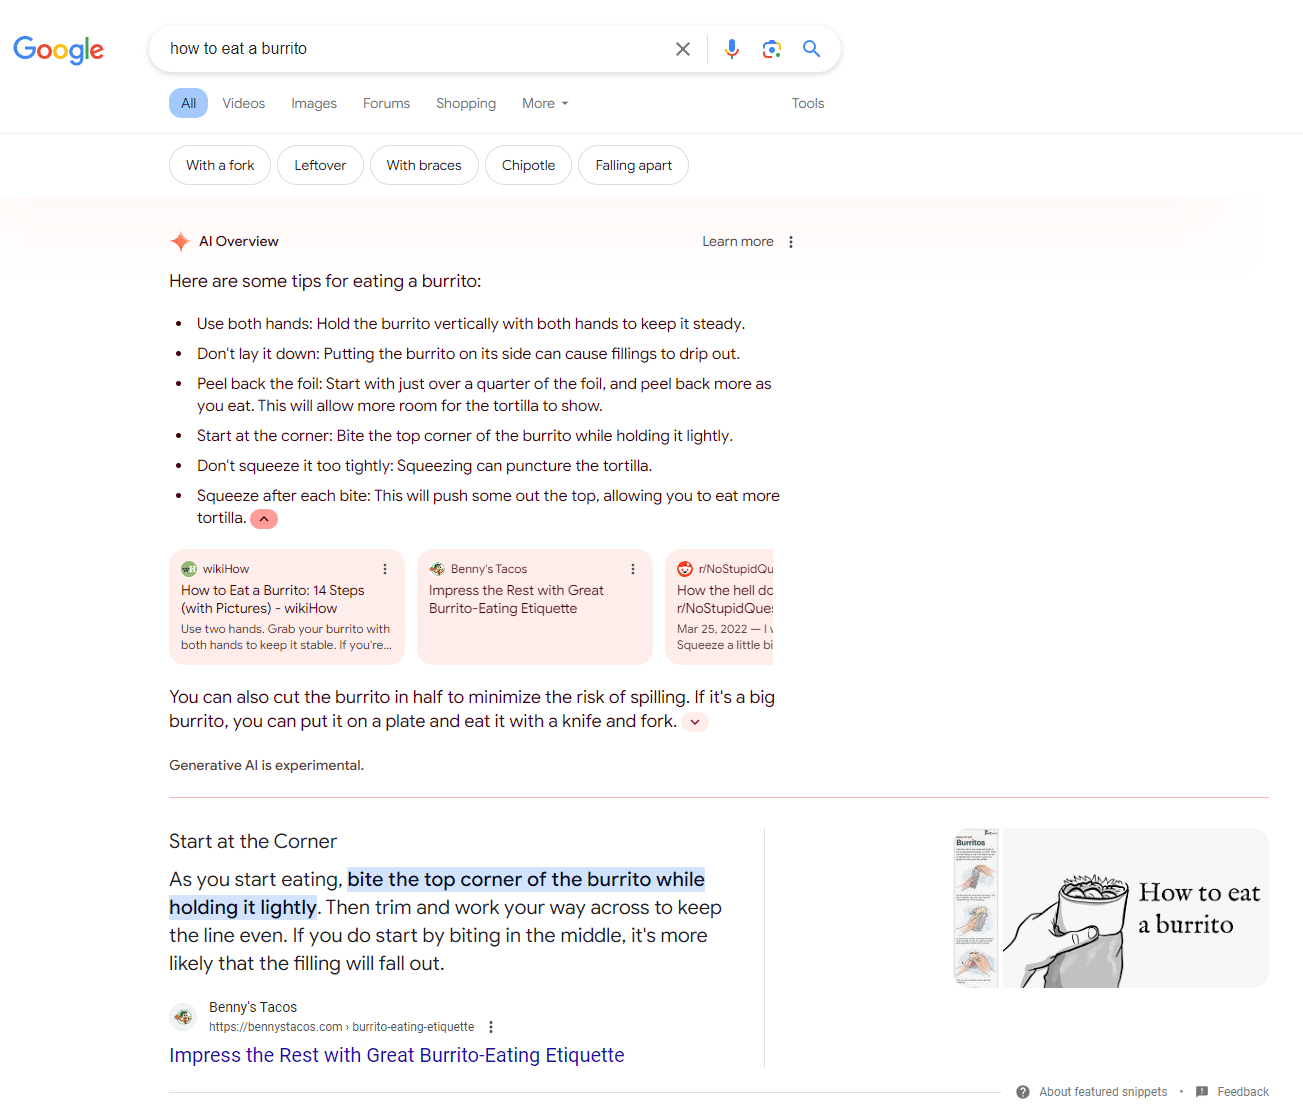Switch to the Images tab

314,103
